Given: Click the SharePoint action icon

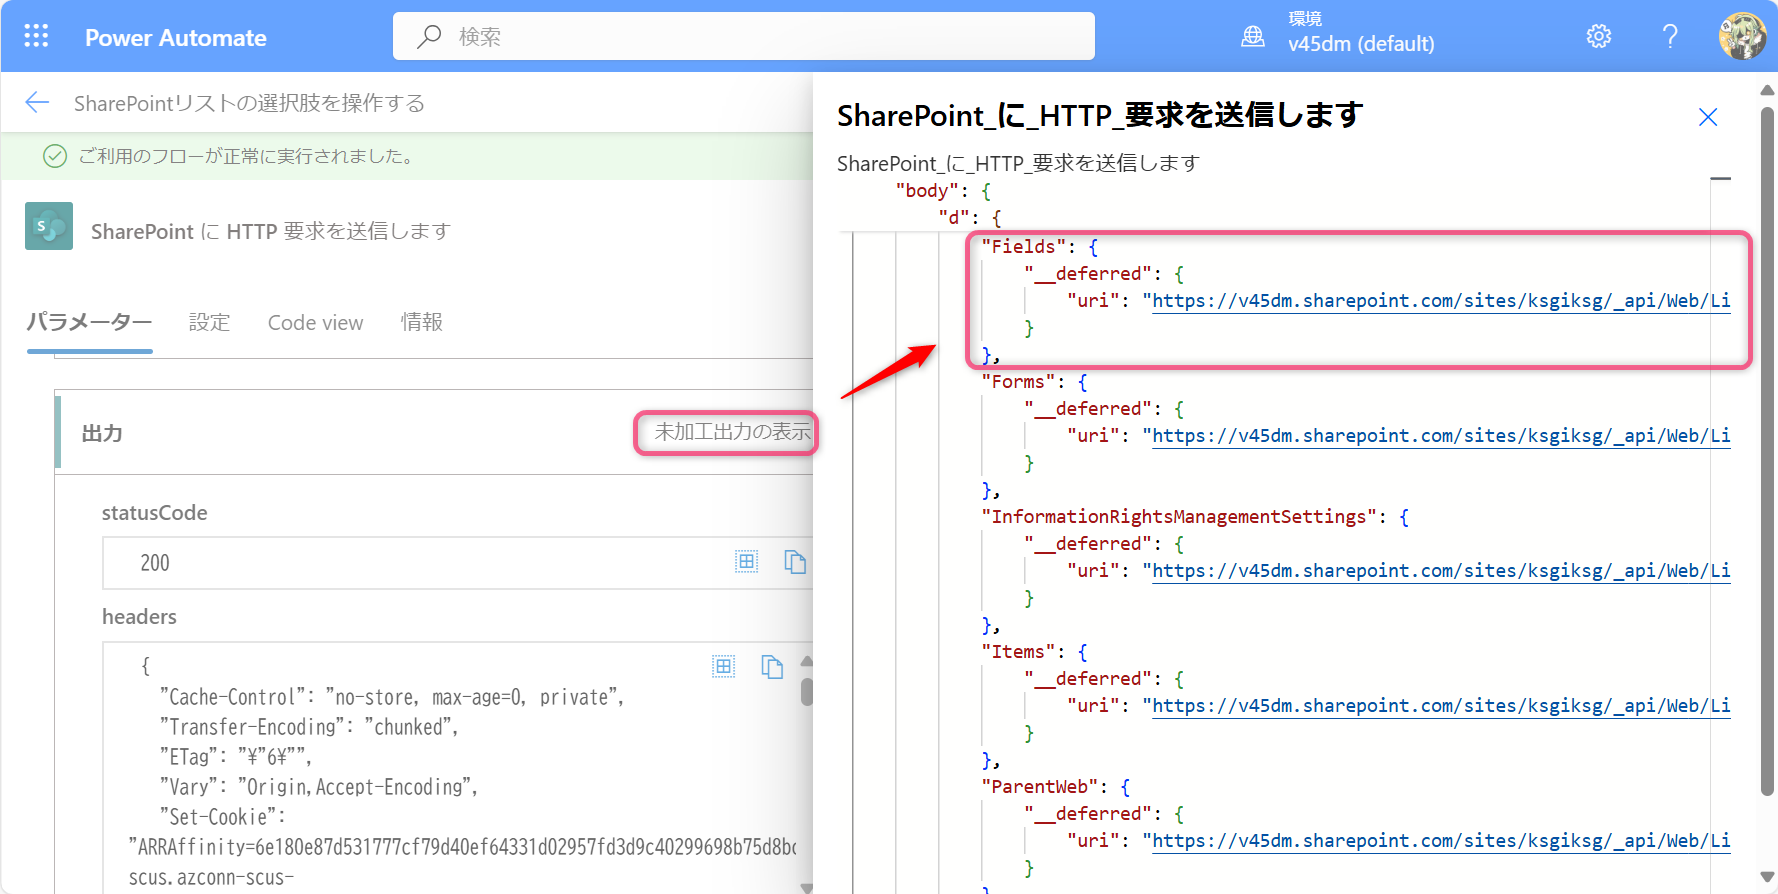Looking at the screenshot, I should tap(49, 226).
